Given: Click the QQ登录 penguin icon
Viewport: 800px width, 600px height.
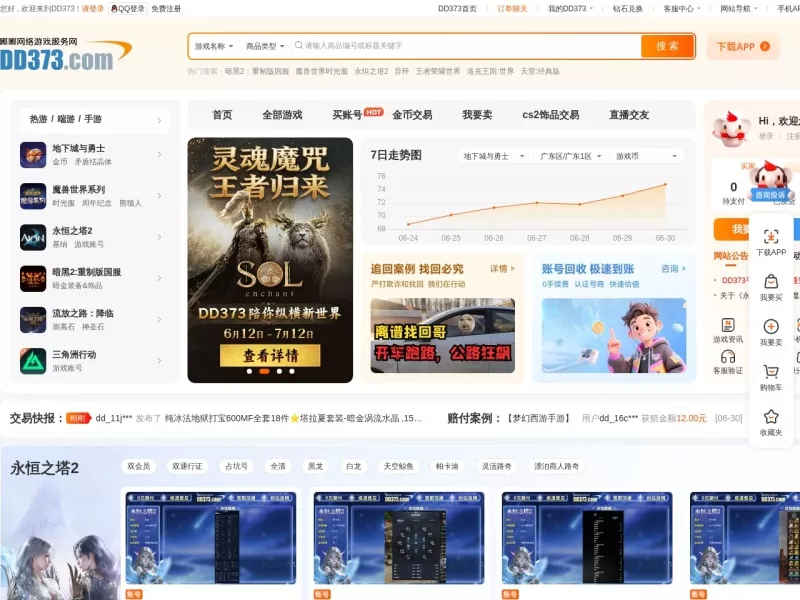Looking at the screenshot, I should click(x=114, y=9).
